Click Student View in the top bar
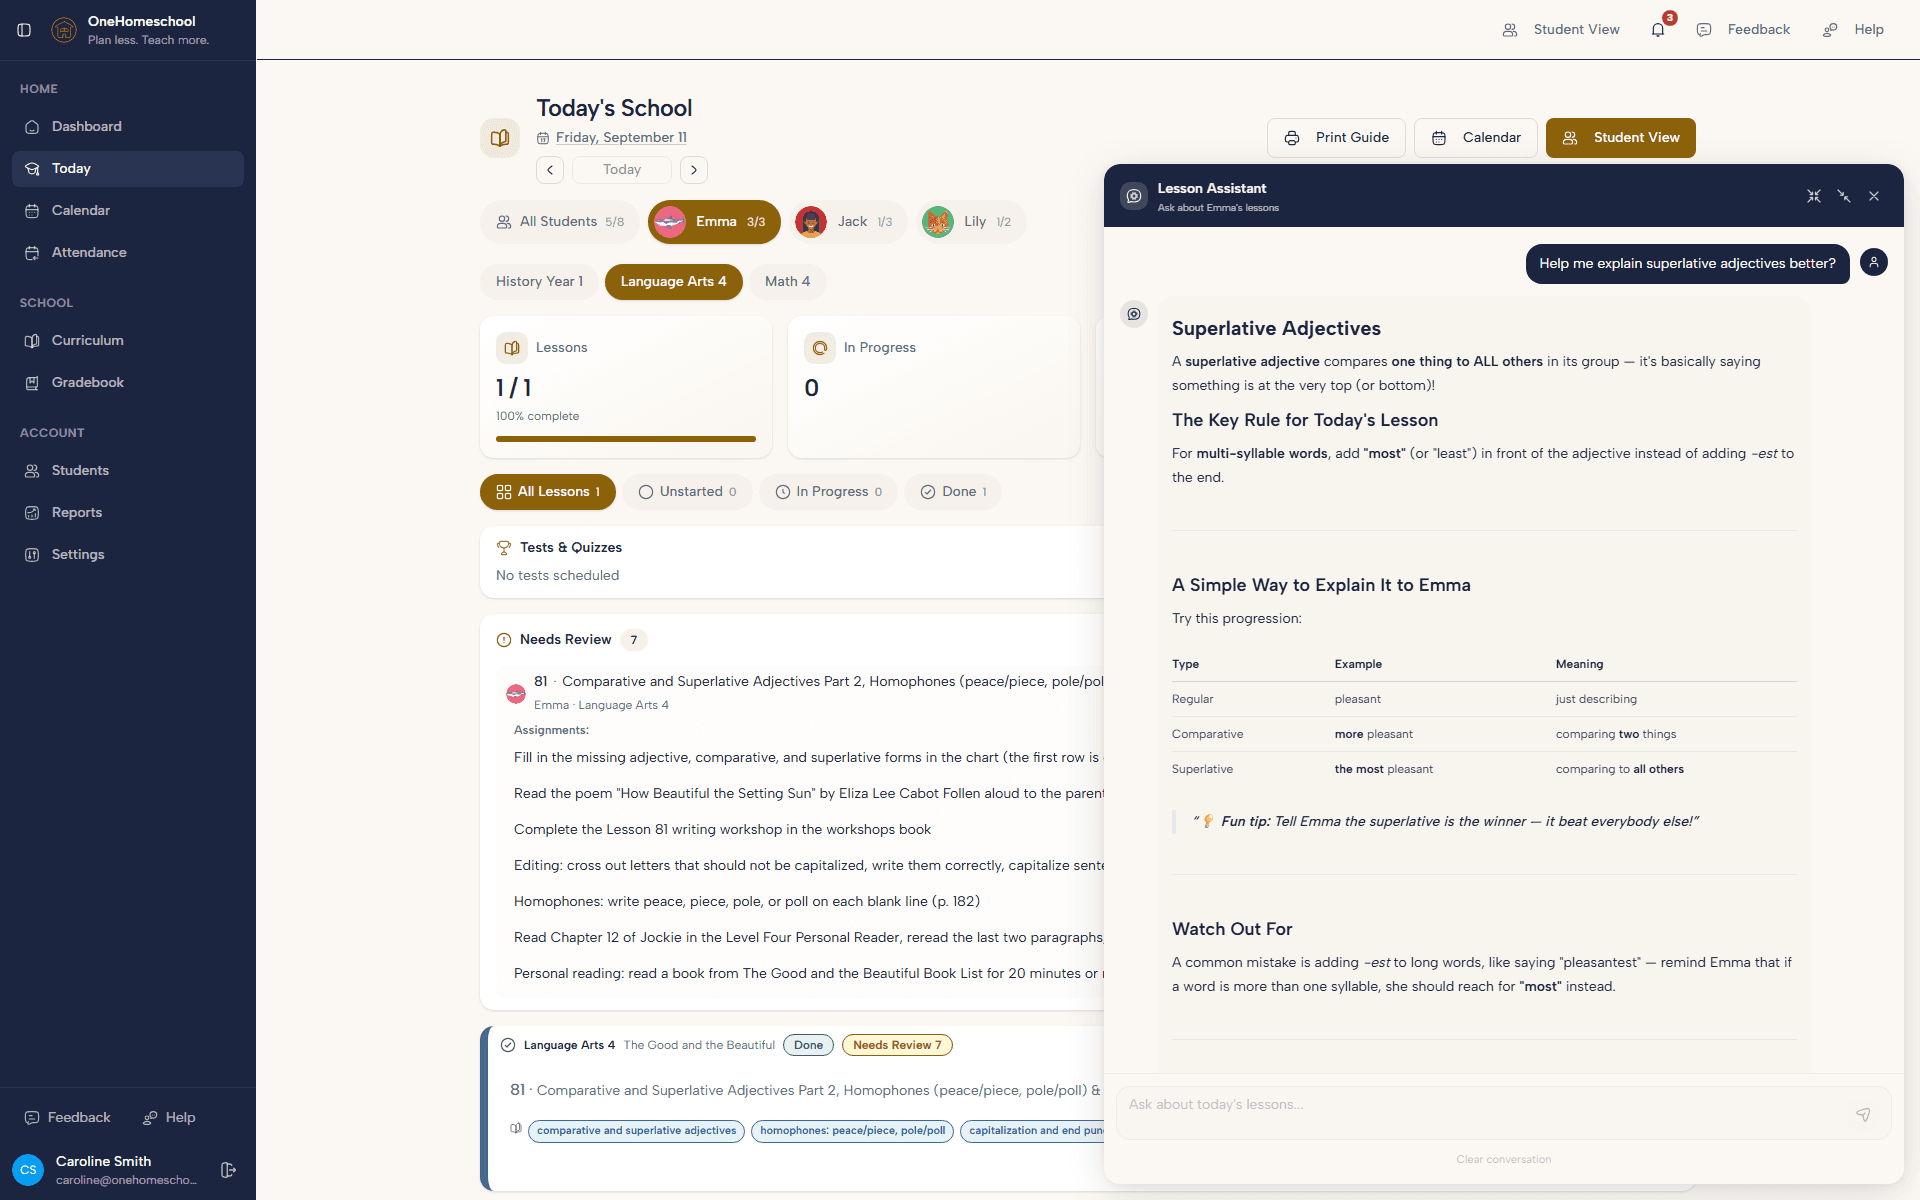Screen dimensions: 1920x1200 click(1561, 30)
